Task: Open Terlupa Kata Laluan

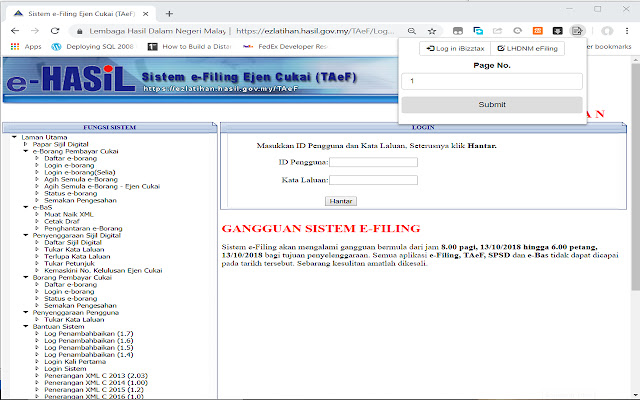Action: (77, 257)
